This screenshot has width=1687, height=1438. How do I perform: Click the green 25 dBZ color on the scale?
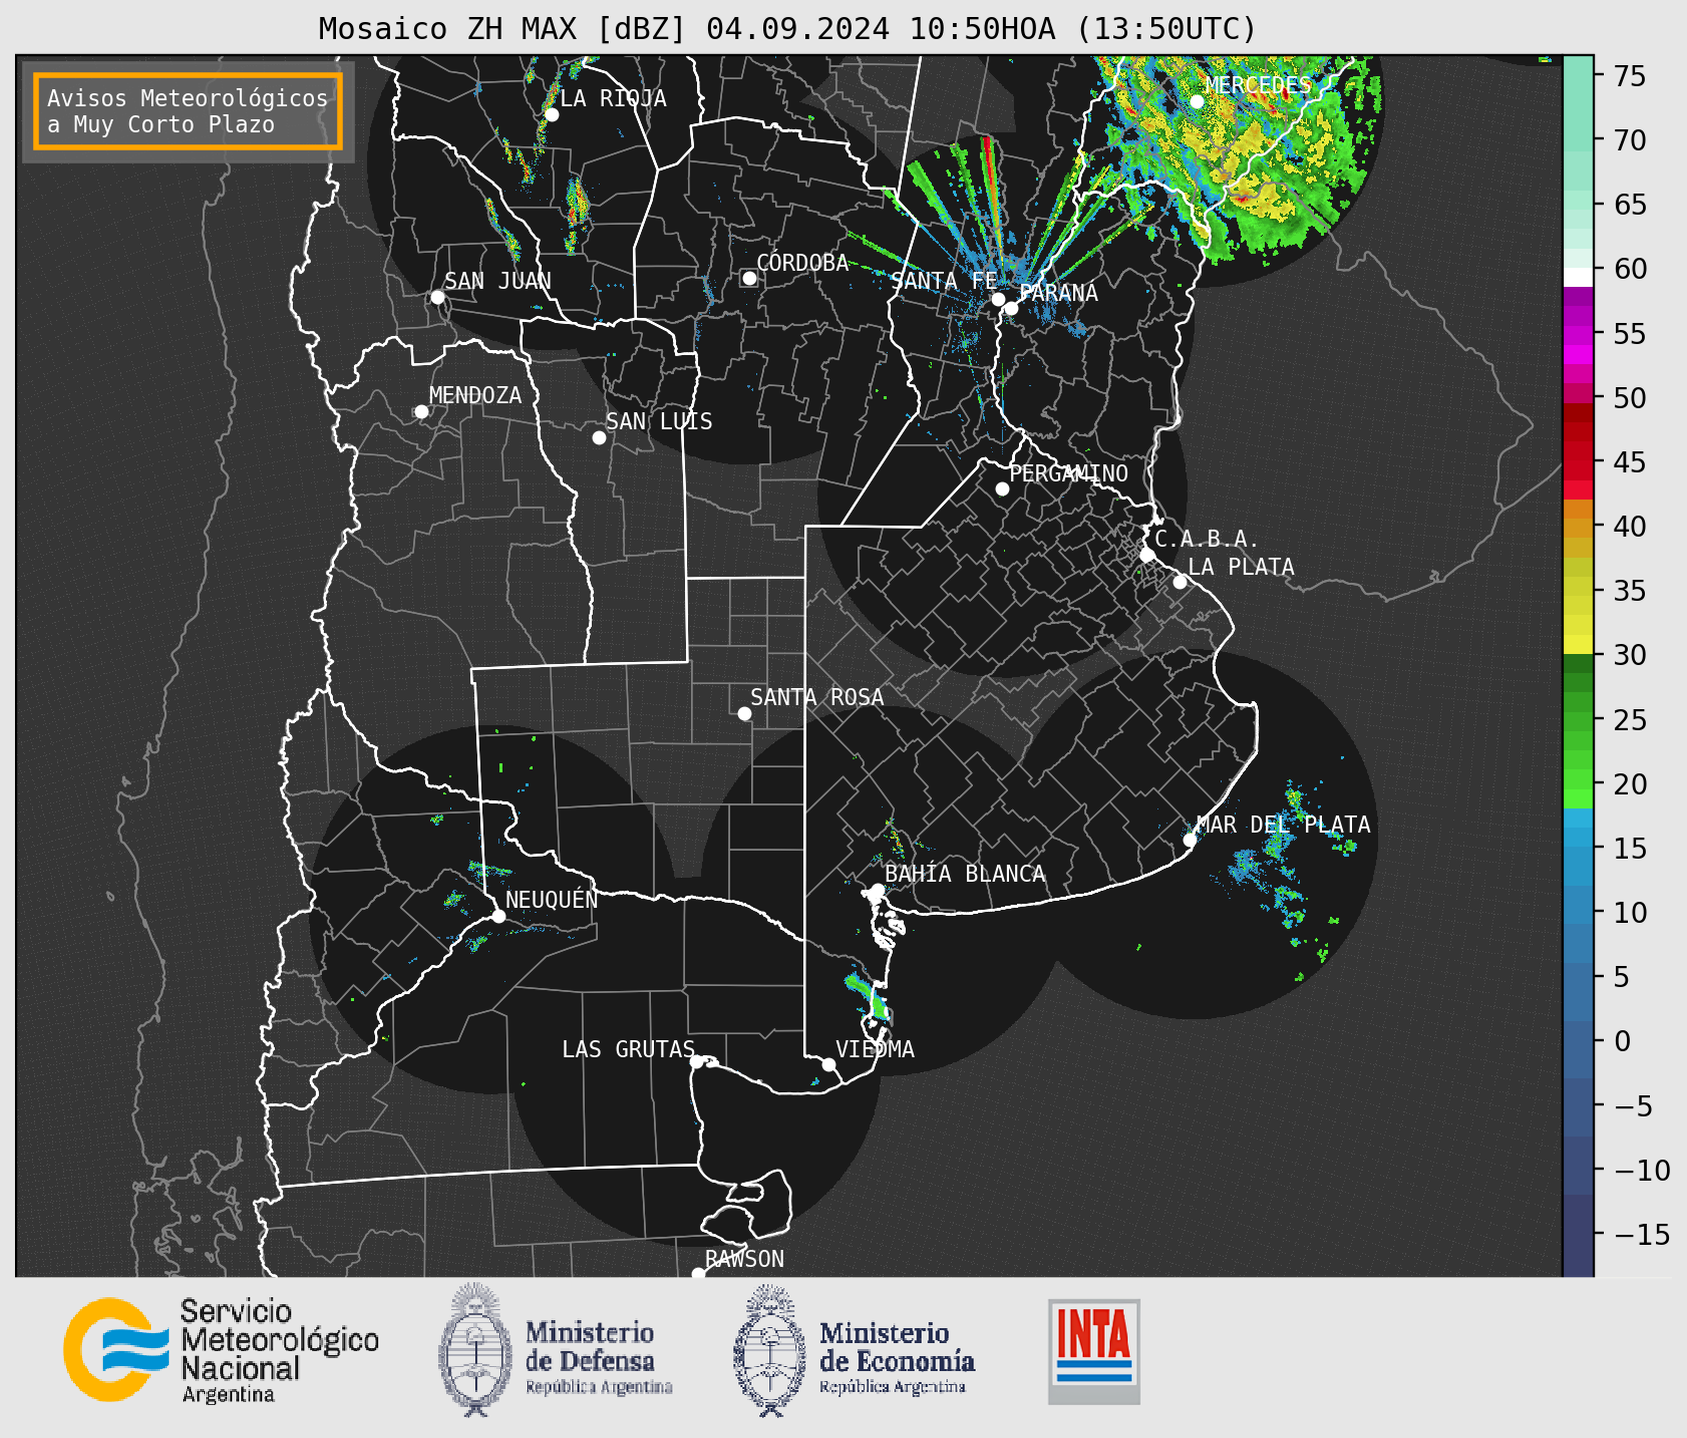[x=1578, y=719]
